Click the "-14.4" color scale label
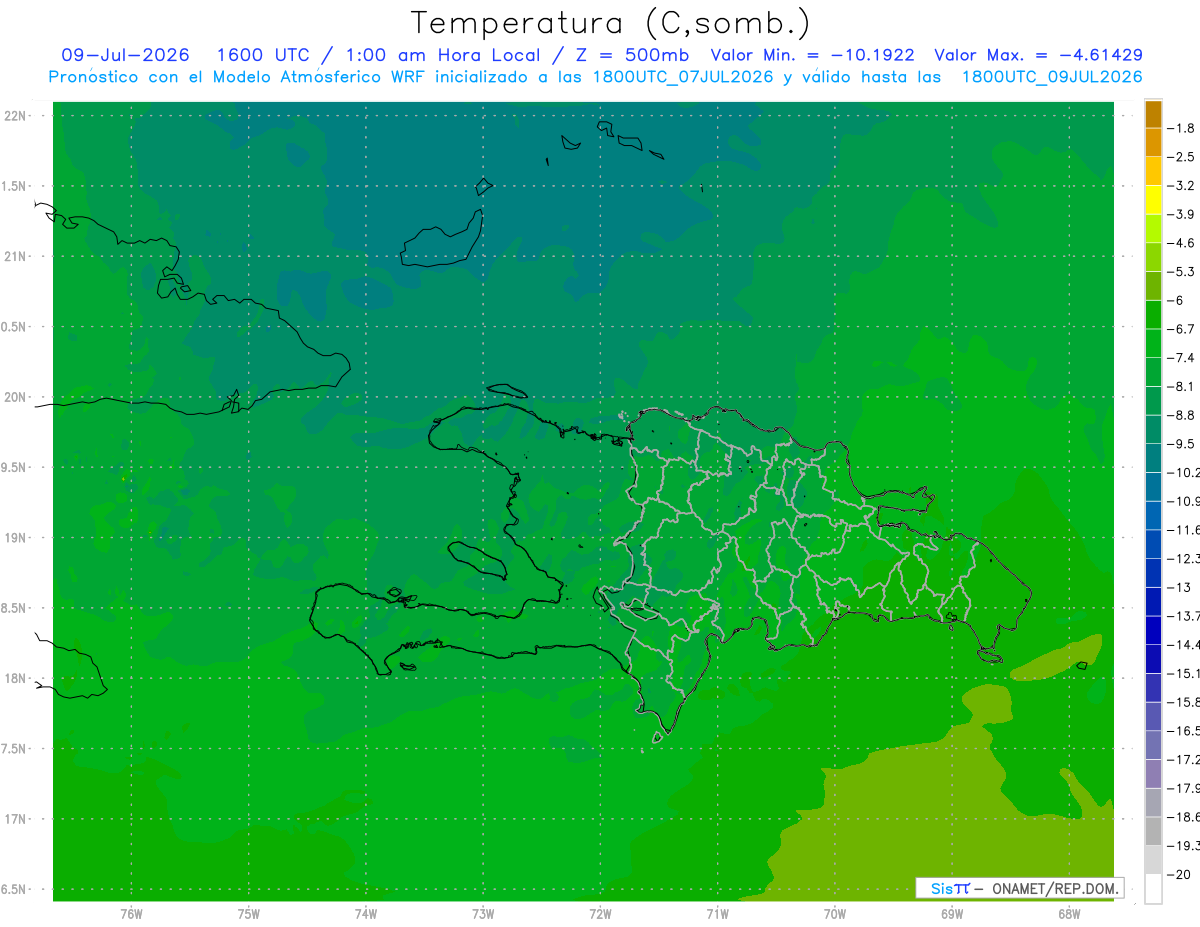The image size is (1200, 927). pos(1183,645)
